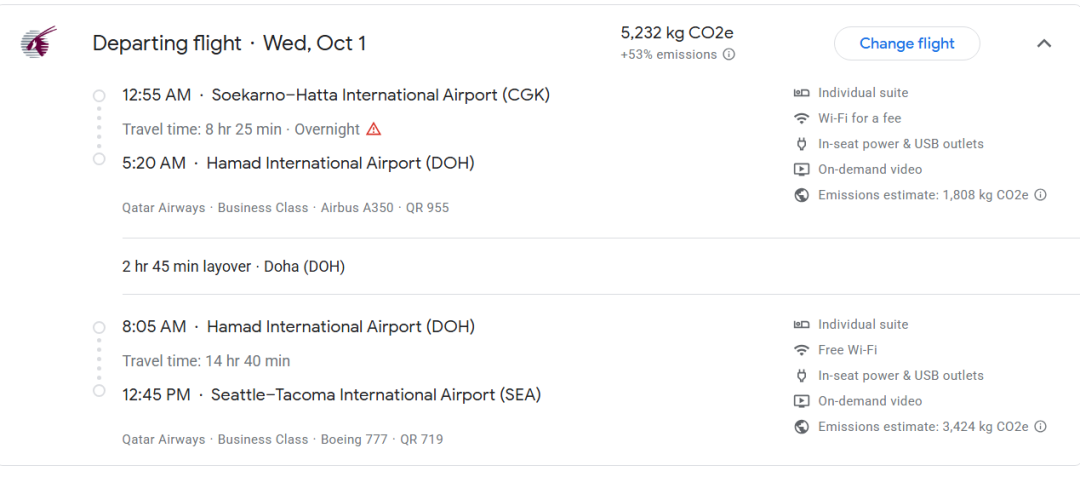1080x477 pixels.
Task: Click first flight's on-demand video icon
Action: [x=801, y=169]
